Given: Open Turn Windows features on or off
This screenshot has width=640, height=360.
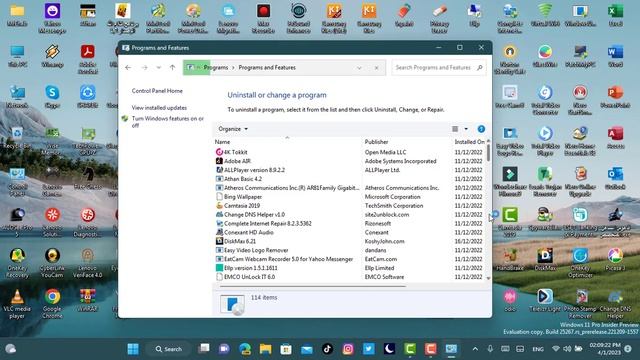Looking at the screenshot, I should point(167,122).
